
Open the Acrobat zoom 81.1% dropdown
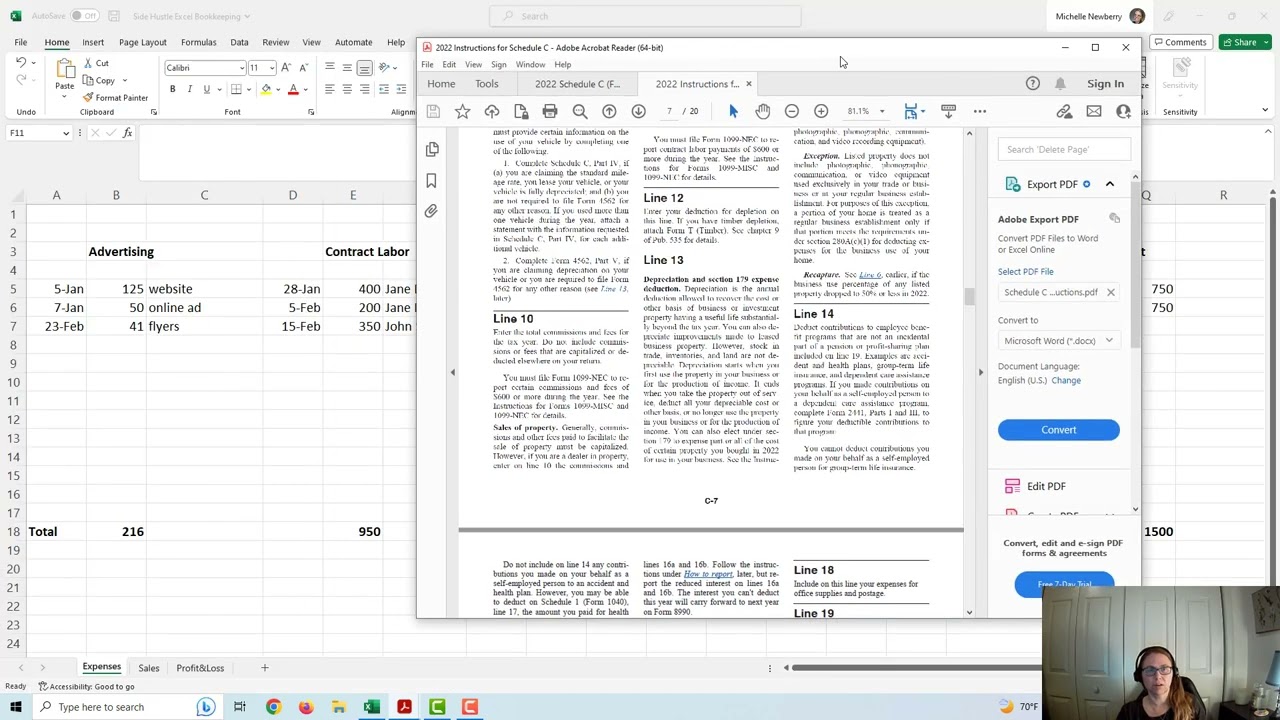coord(881,111)
